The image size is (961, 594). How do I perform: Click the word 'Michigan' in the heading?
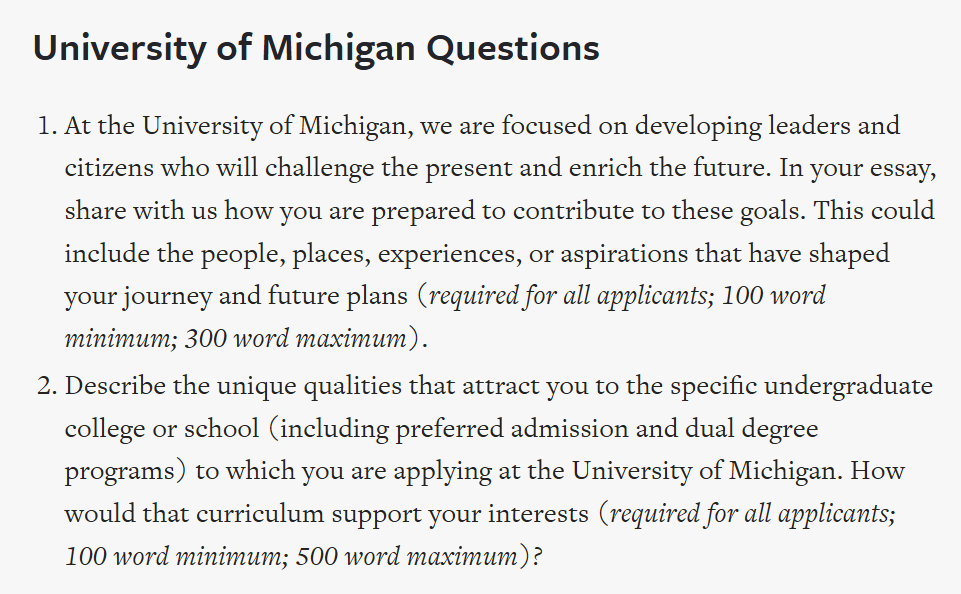(339, 49)
